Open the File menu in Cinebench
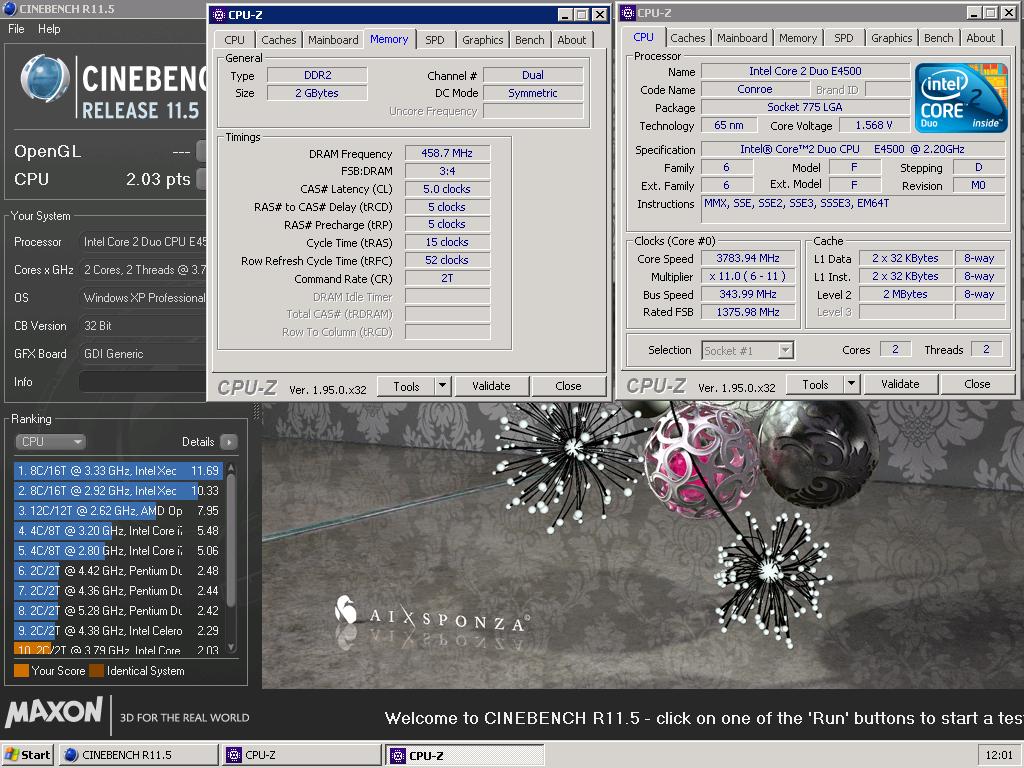The width and height of the screenshot is (1024, 768). point(16,29)
